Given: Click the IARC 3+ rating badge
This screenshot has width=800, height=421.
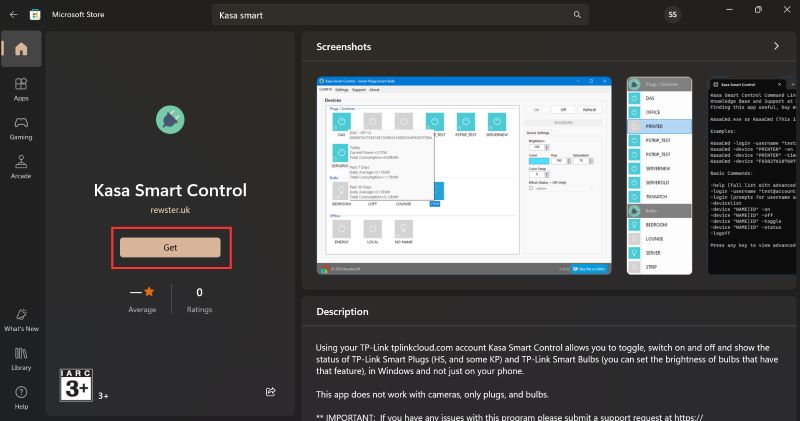Looking at the screenshot, I should click(x=76, y=385).
